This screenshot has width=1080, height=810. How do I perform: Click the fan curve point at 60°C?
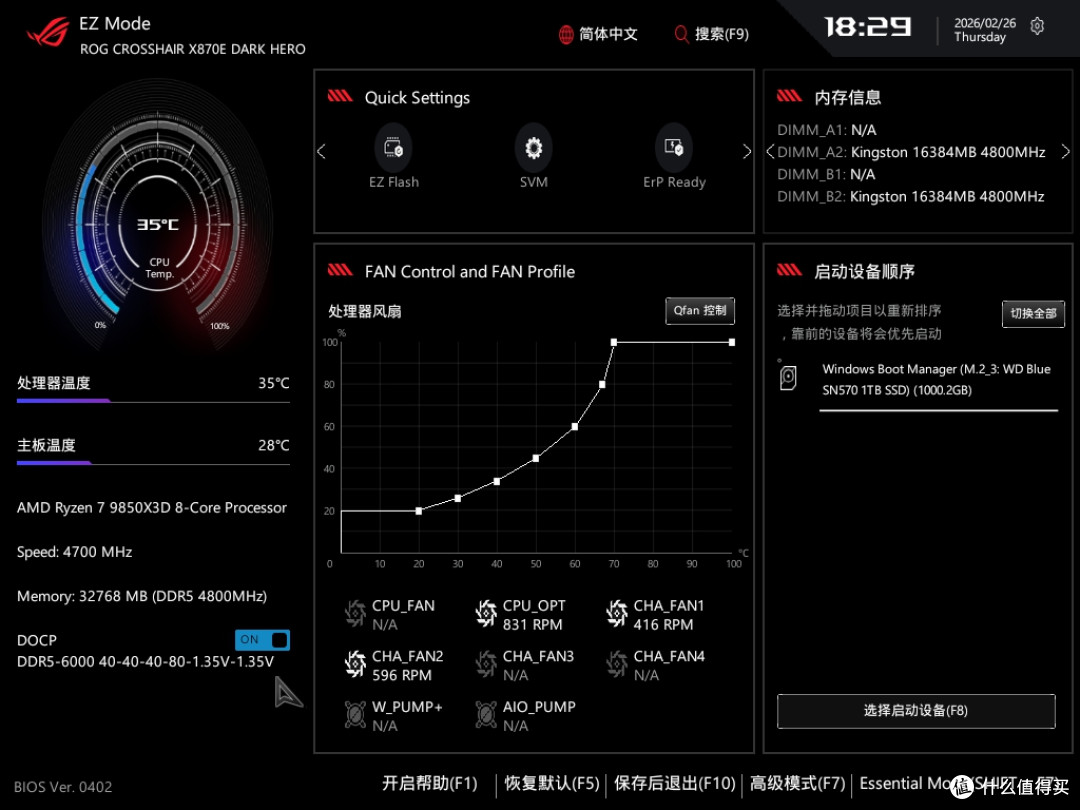[x=574, y=426]
